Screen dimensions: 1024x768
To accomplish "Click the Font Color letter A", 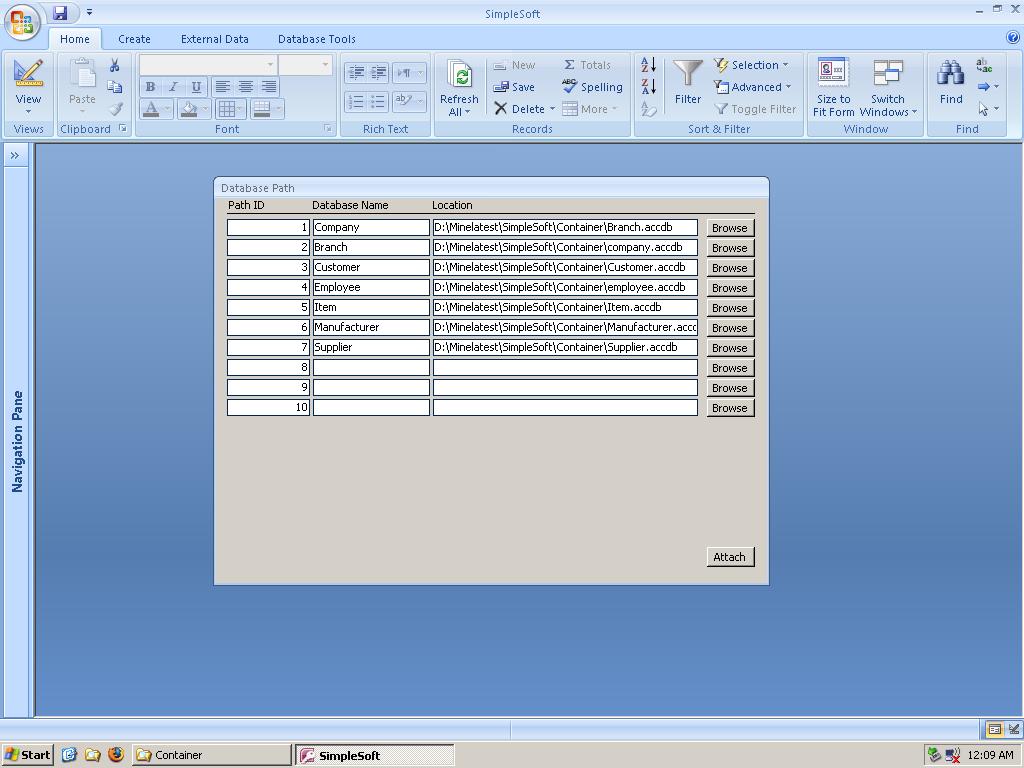I will 151,108.
